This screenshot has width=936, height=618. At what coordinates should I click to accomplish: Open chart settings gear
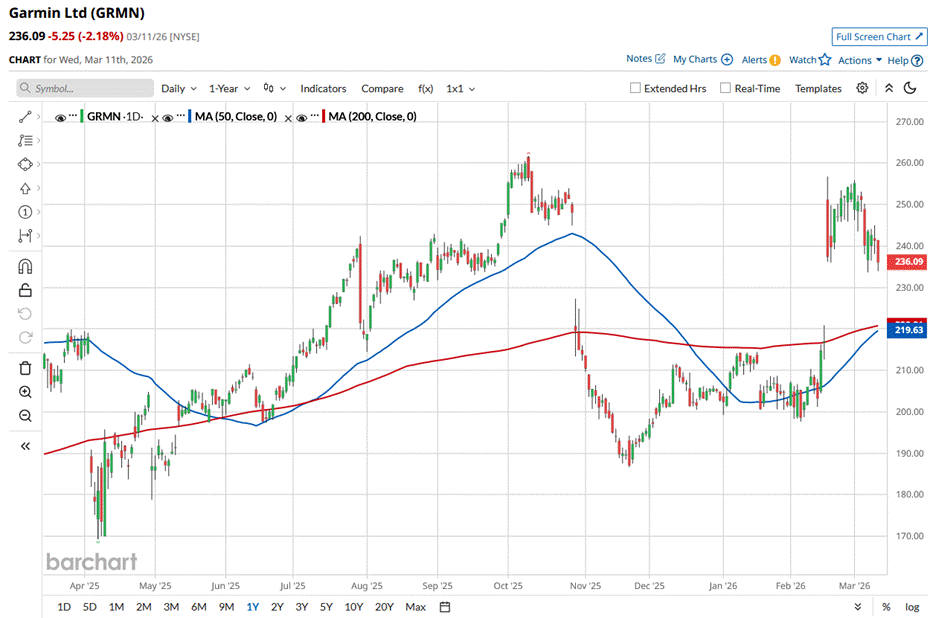pyautogui.click(x=862, y=88)
